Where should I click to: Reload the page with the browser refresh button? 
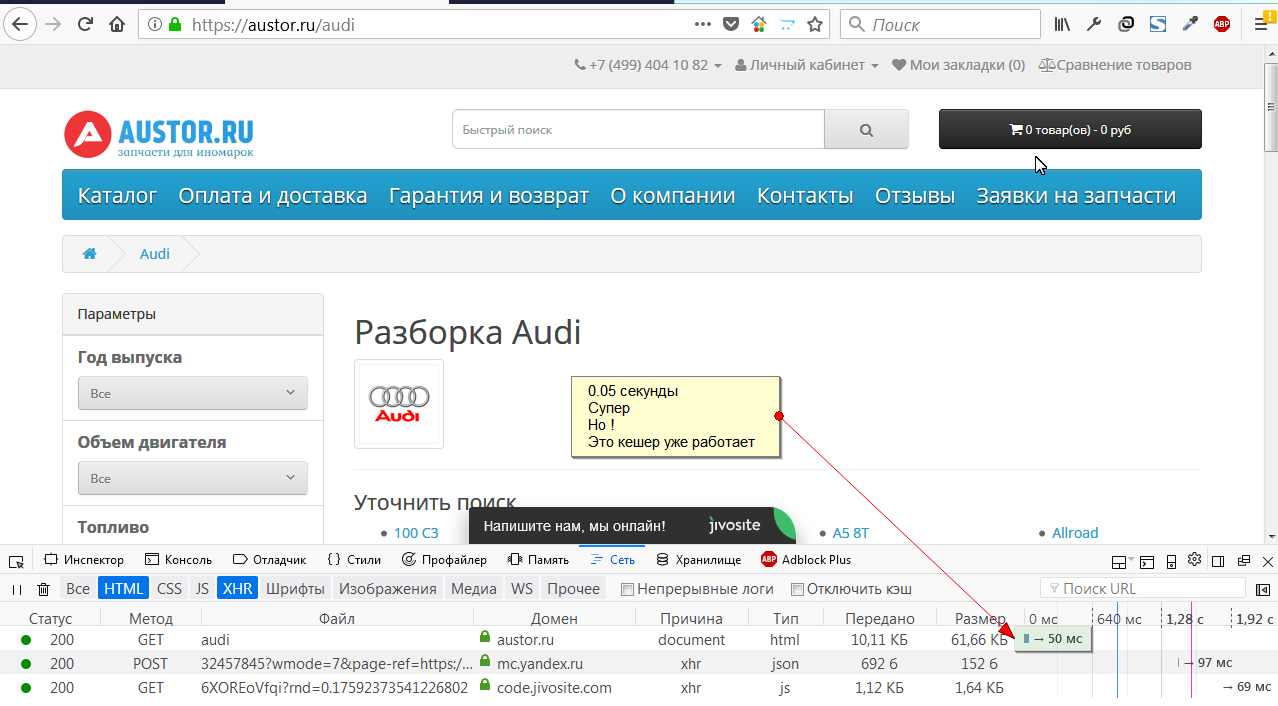click(86, 24)
